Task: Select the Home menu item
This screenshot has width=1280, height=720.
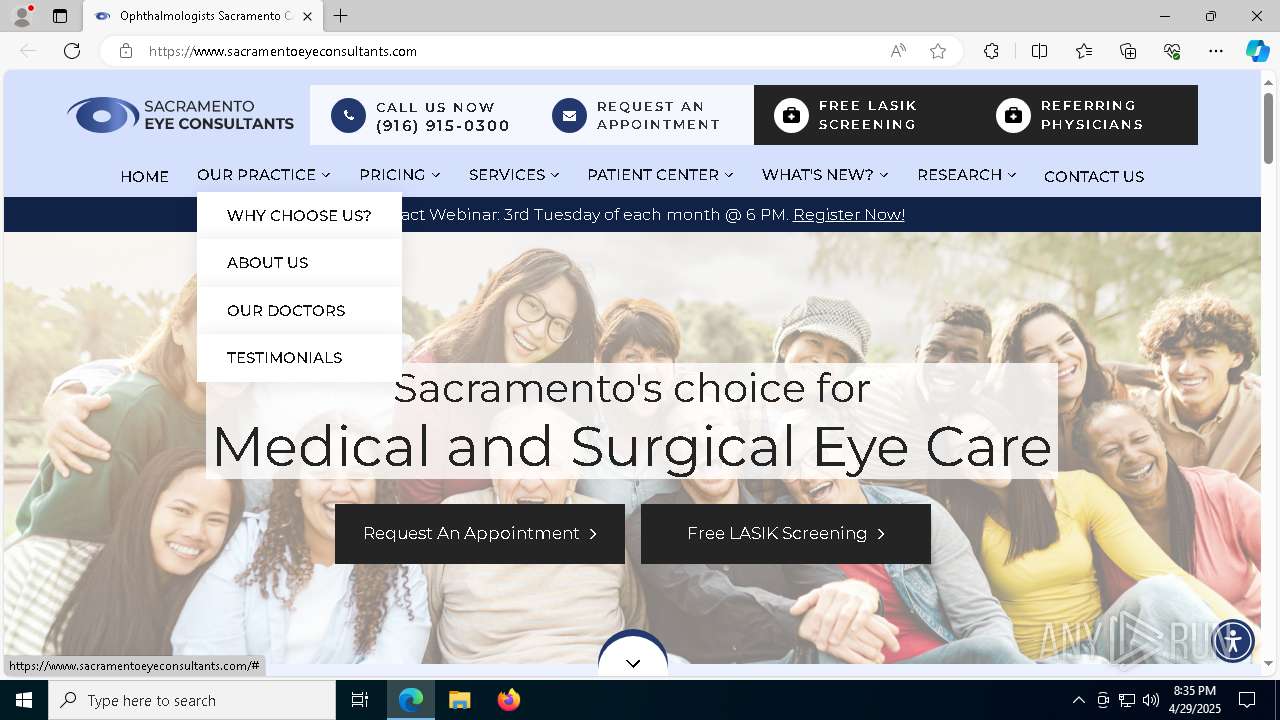Action: click(x=144, y=176)
